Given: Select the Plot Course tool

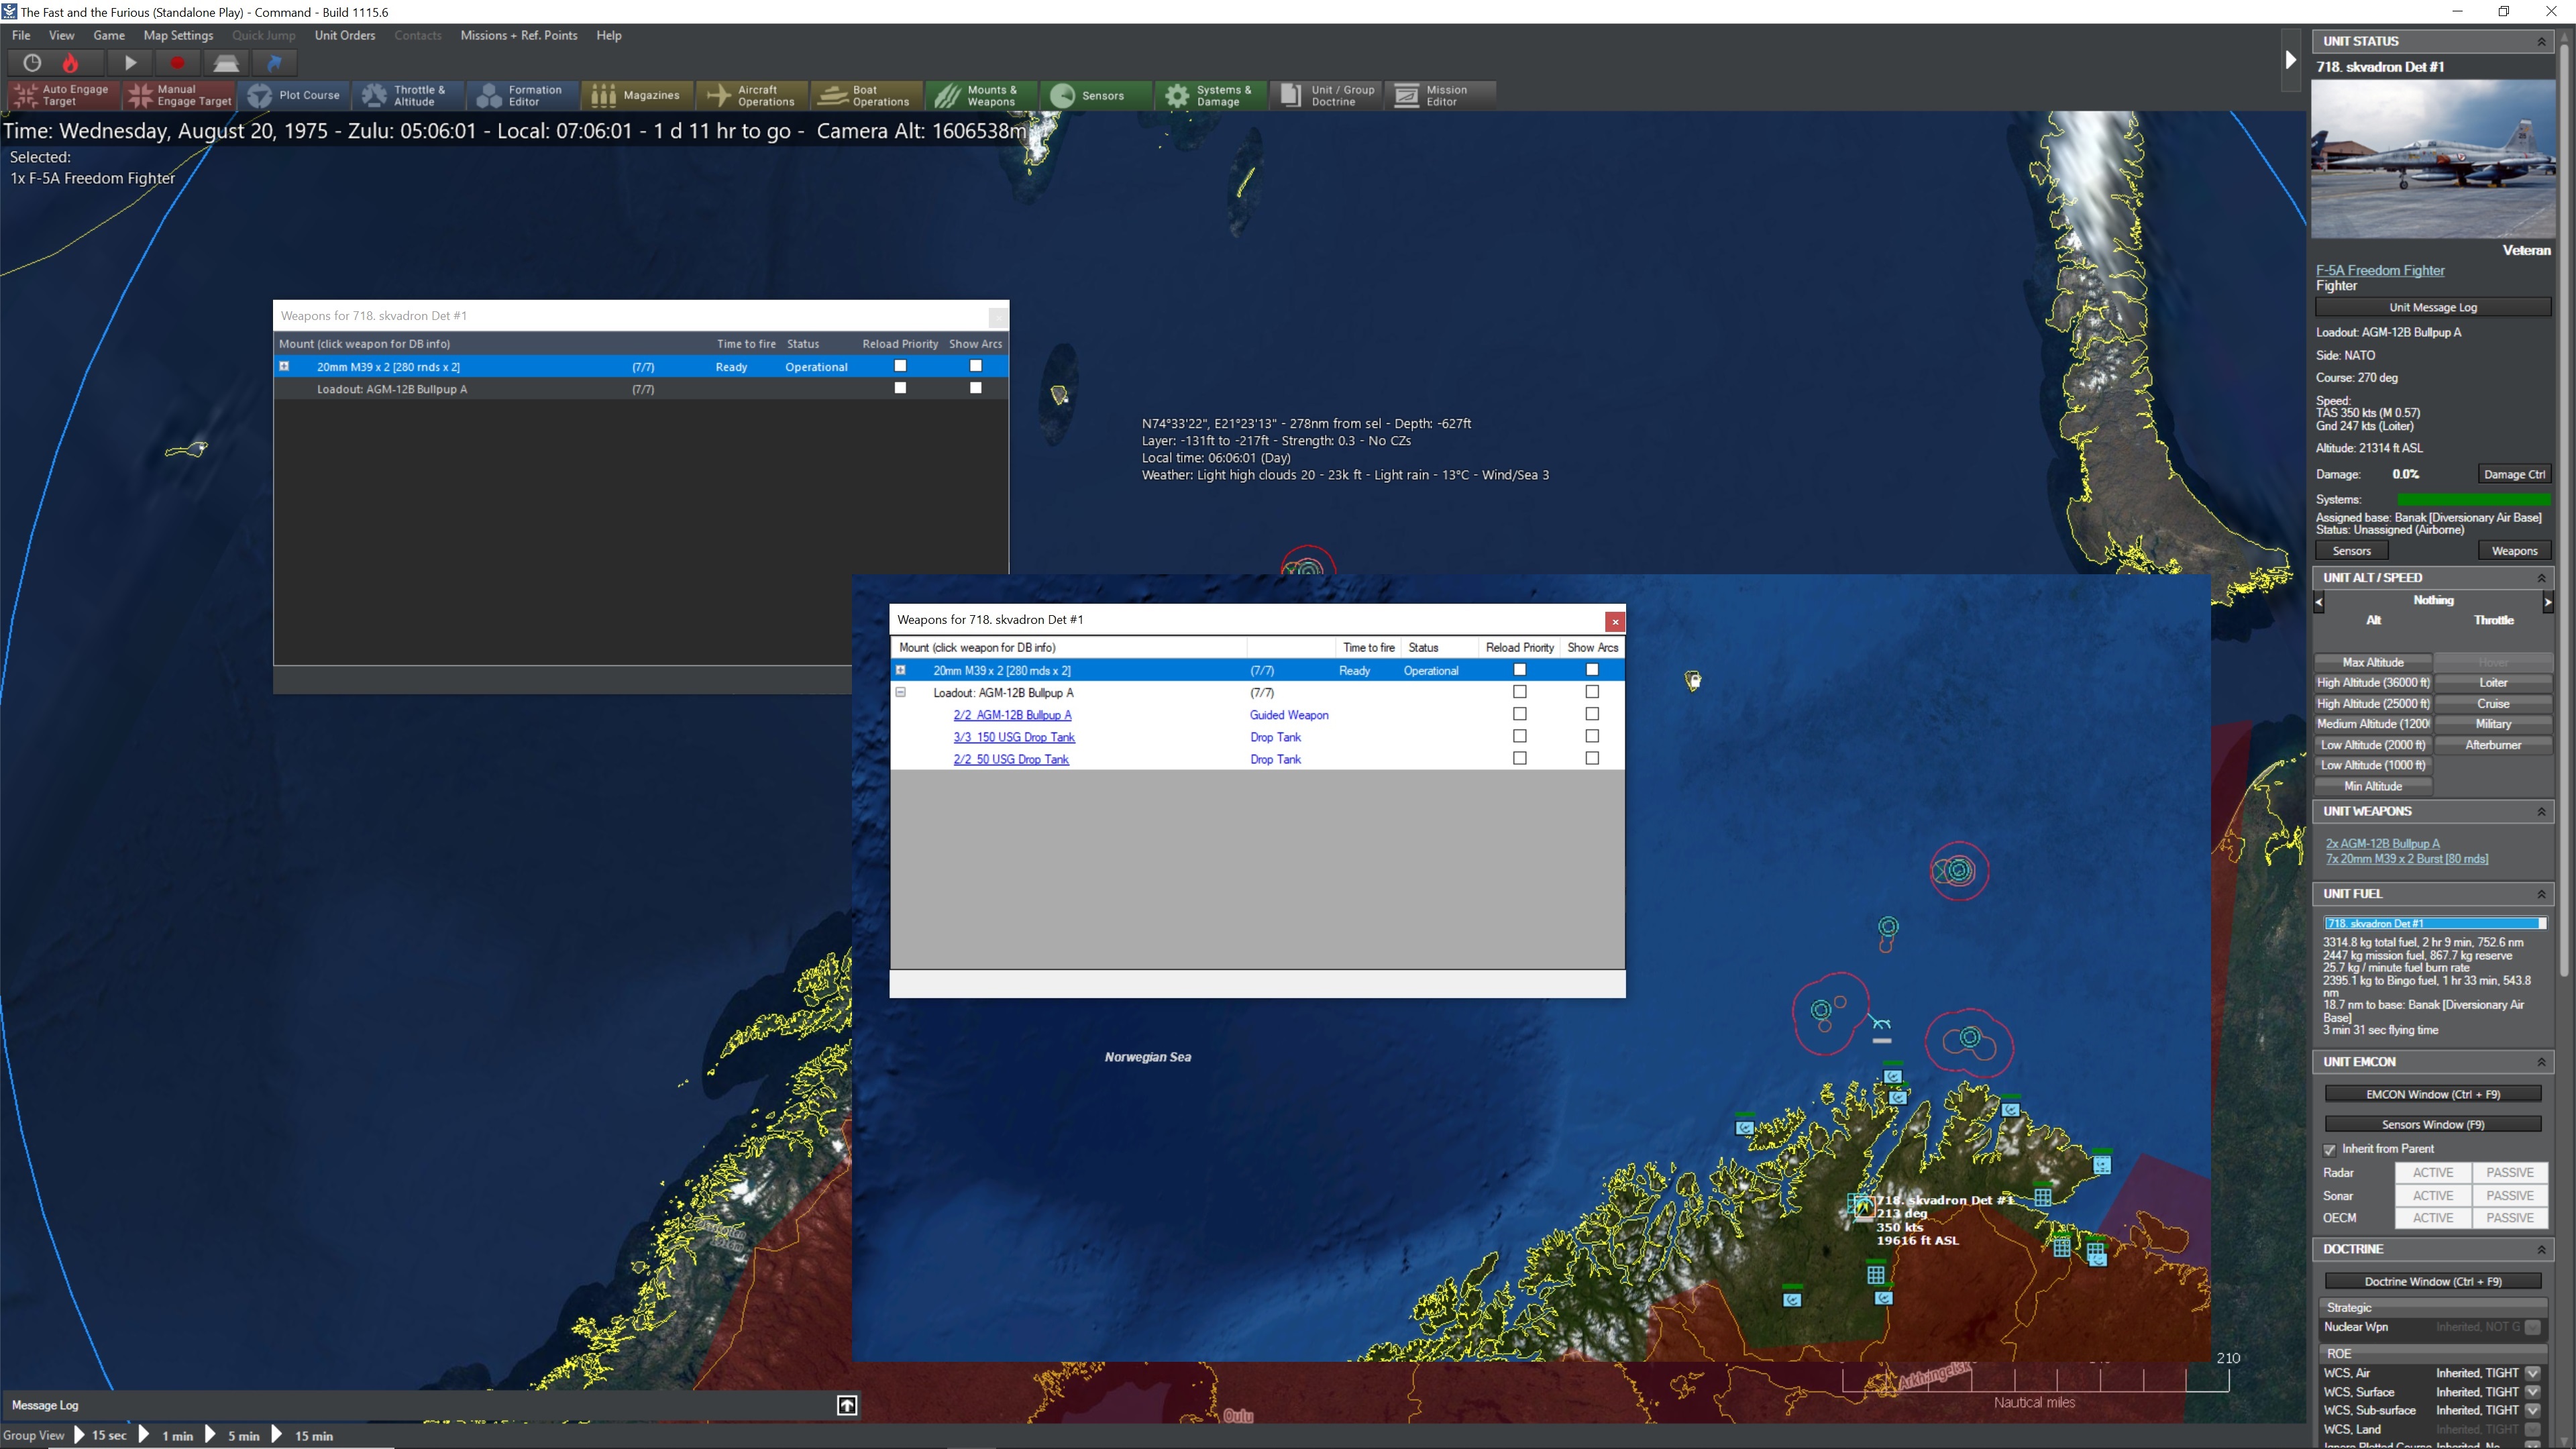Looking at the screenshot, I should (294, 95).
